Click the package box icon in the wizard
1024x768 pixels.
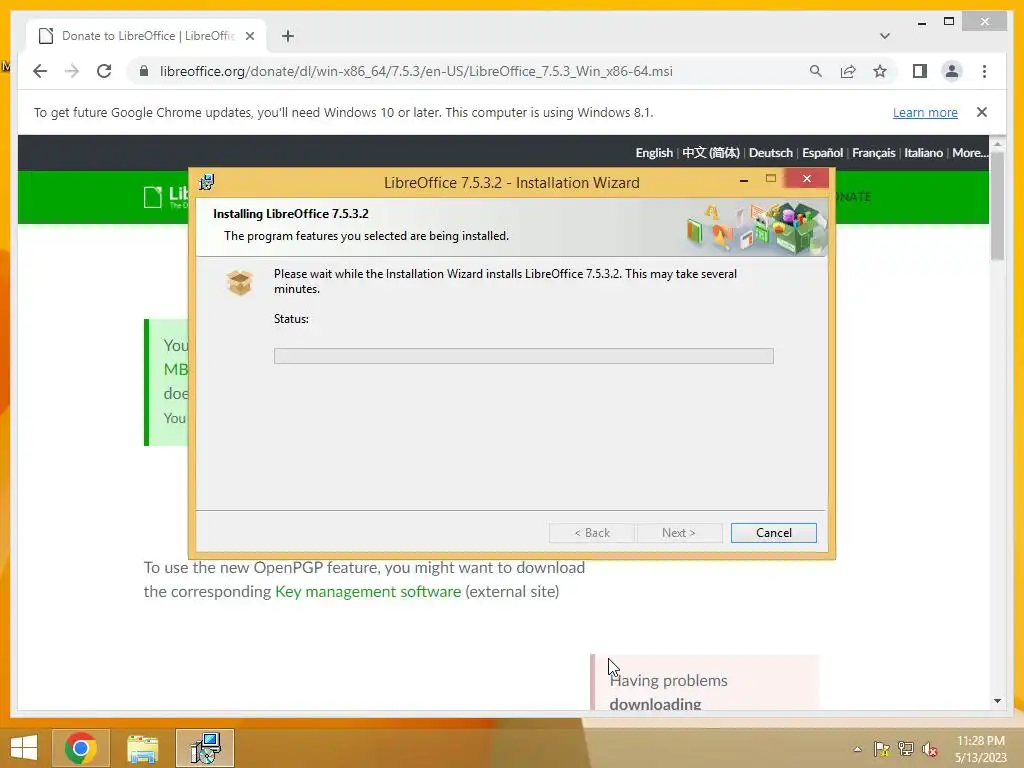click(x=240, y=282)
